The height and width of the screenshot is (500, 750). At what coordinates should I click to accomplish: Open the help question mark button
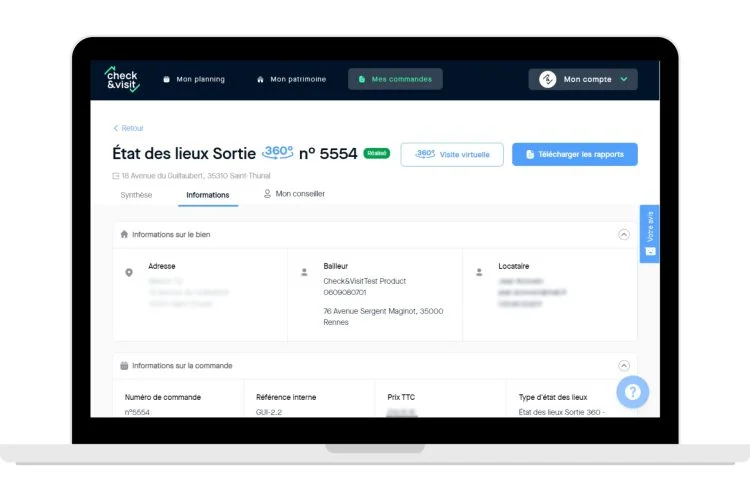632,392
